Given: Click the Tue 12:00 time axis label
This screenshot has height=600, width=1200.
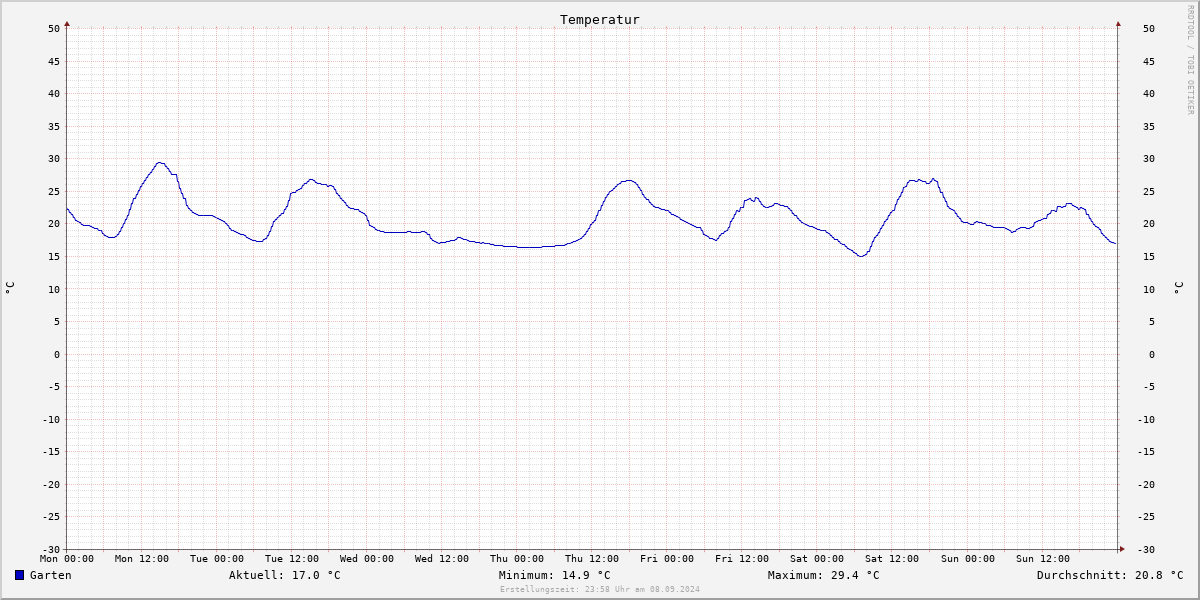Looking at the screenshot, I should (x=292, y=559).
